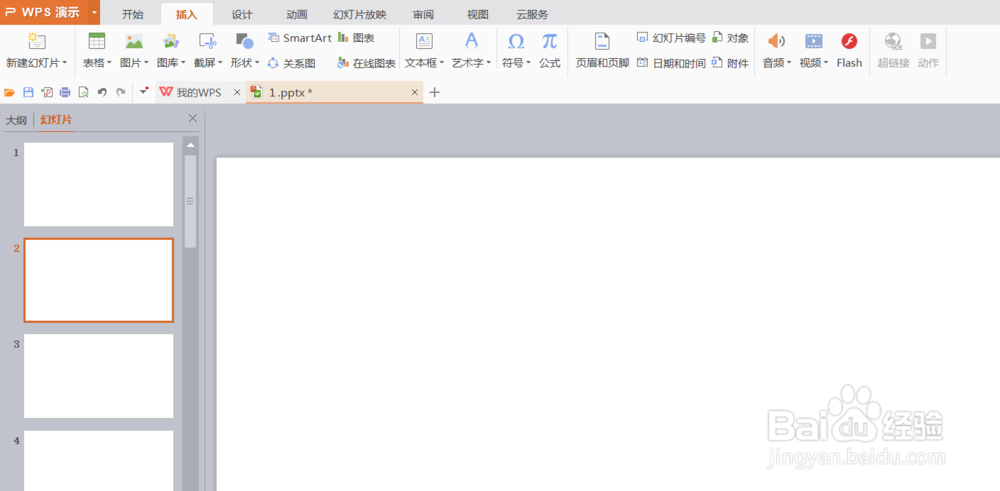Image resolution: width=1000 pixels, height=491 pixels.
Task: Insert a picture using the 图片 icon
Action: [x=134, y=41]
